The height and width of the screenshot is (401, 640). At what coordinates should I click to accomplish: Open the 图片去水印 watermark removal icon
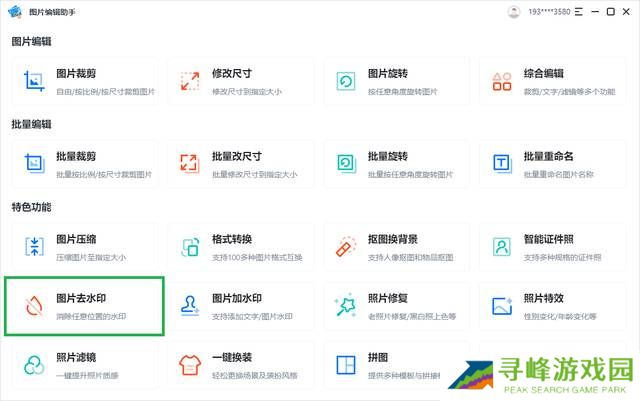tap(34, 306)
